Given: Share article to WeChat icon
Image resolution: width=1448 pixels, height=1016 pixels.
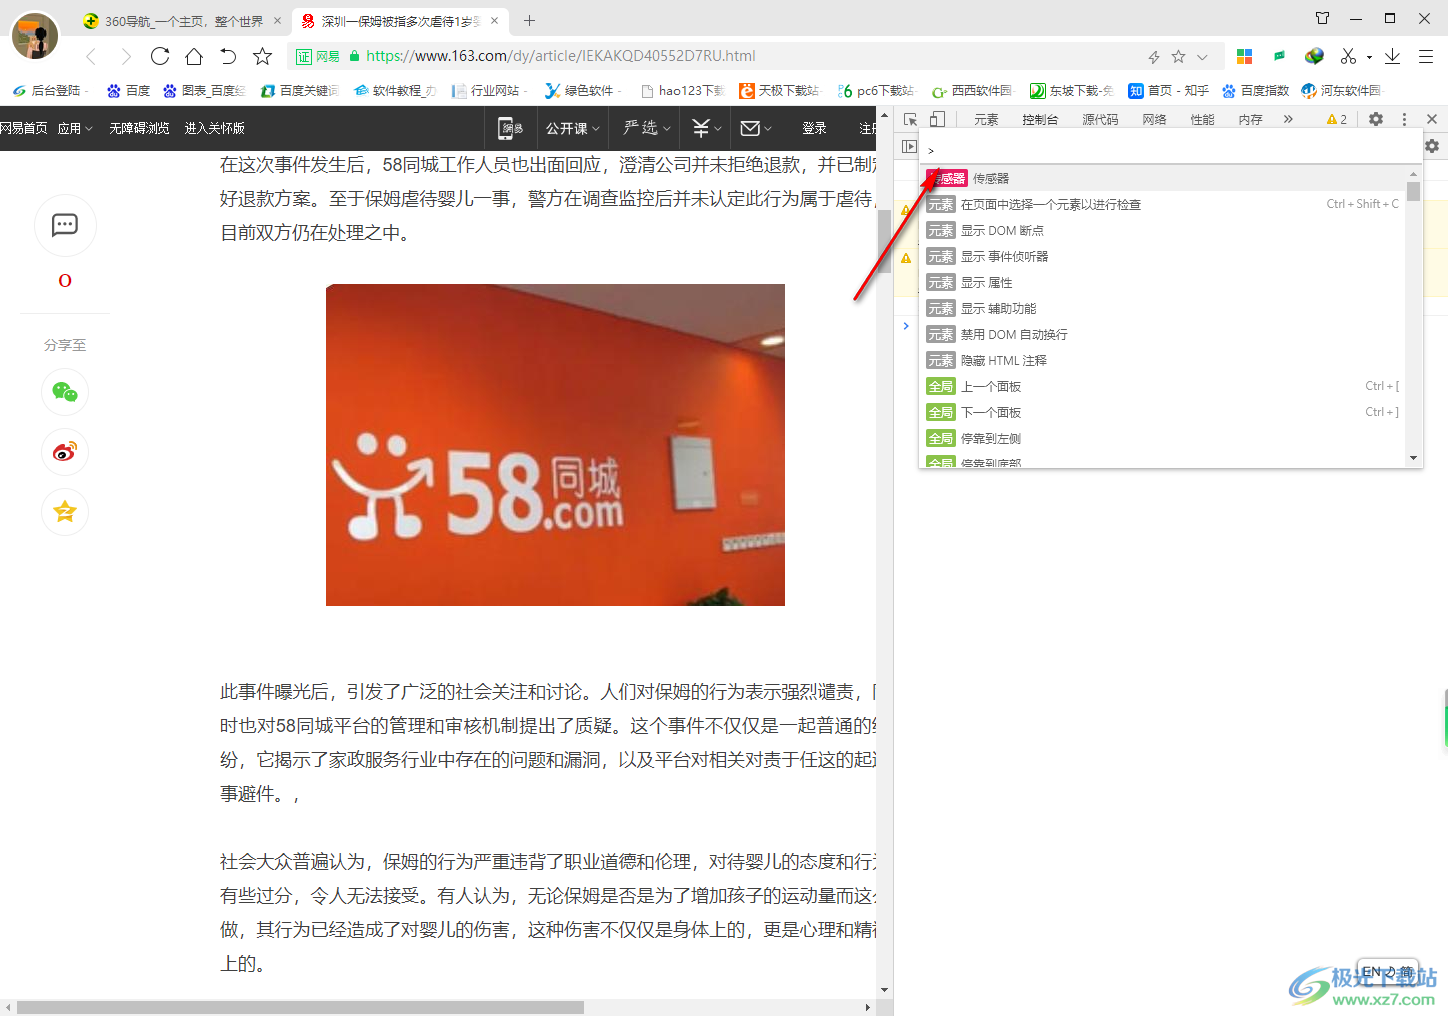Looking at the screenshot, I should pos(65,392).
